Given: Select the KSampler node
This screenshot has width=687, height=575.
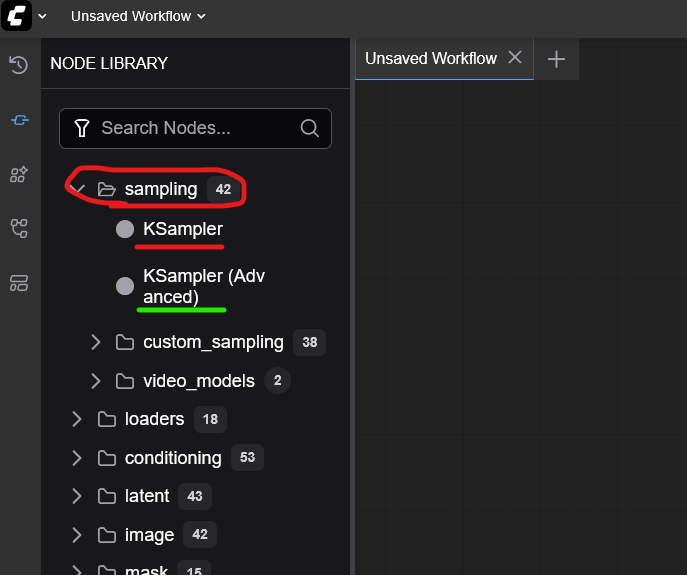Looking at the screenshot, I should (182, 229).
